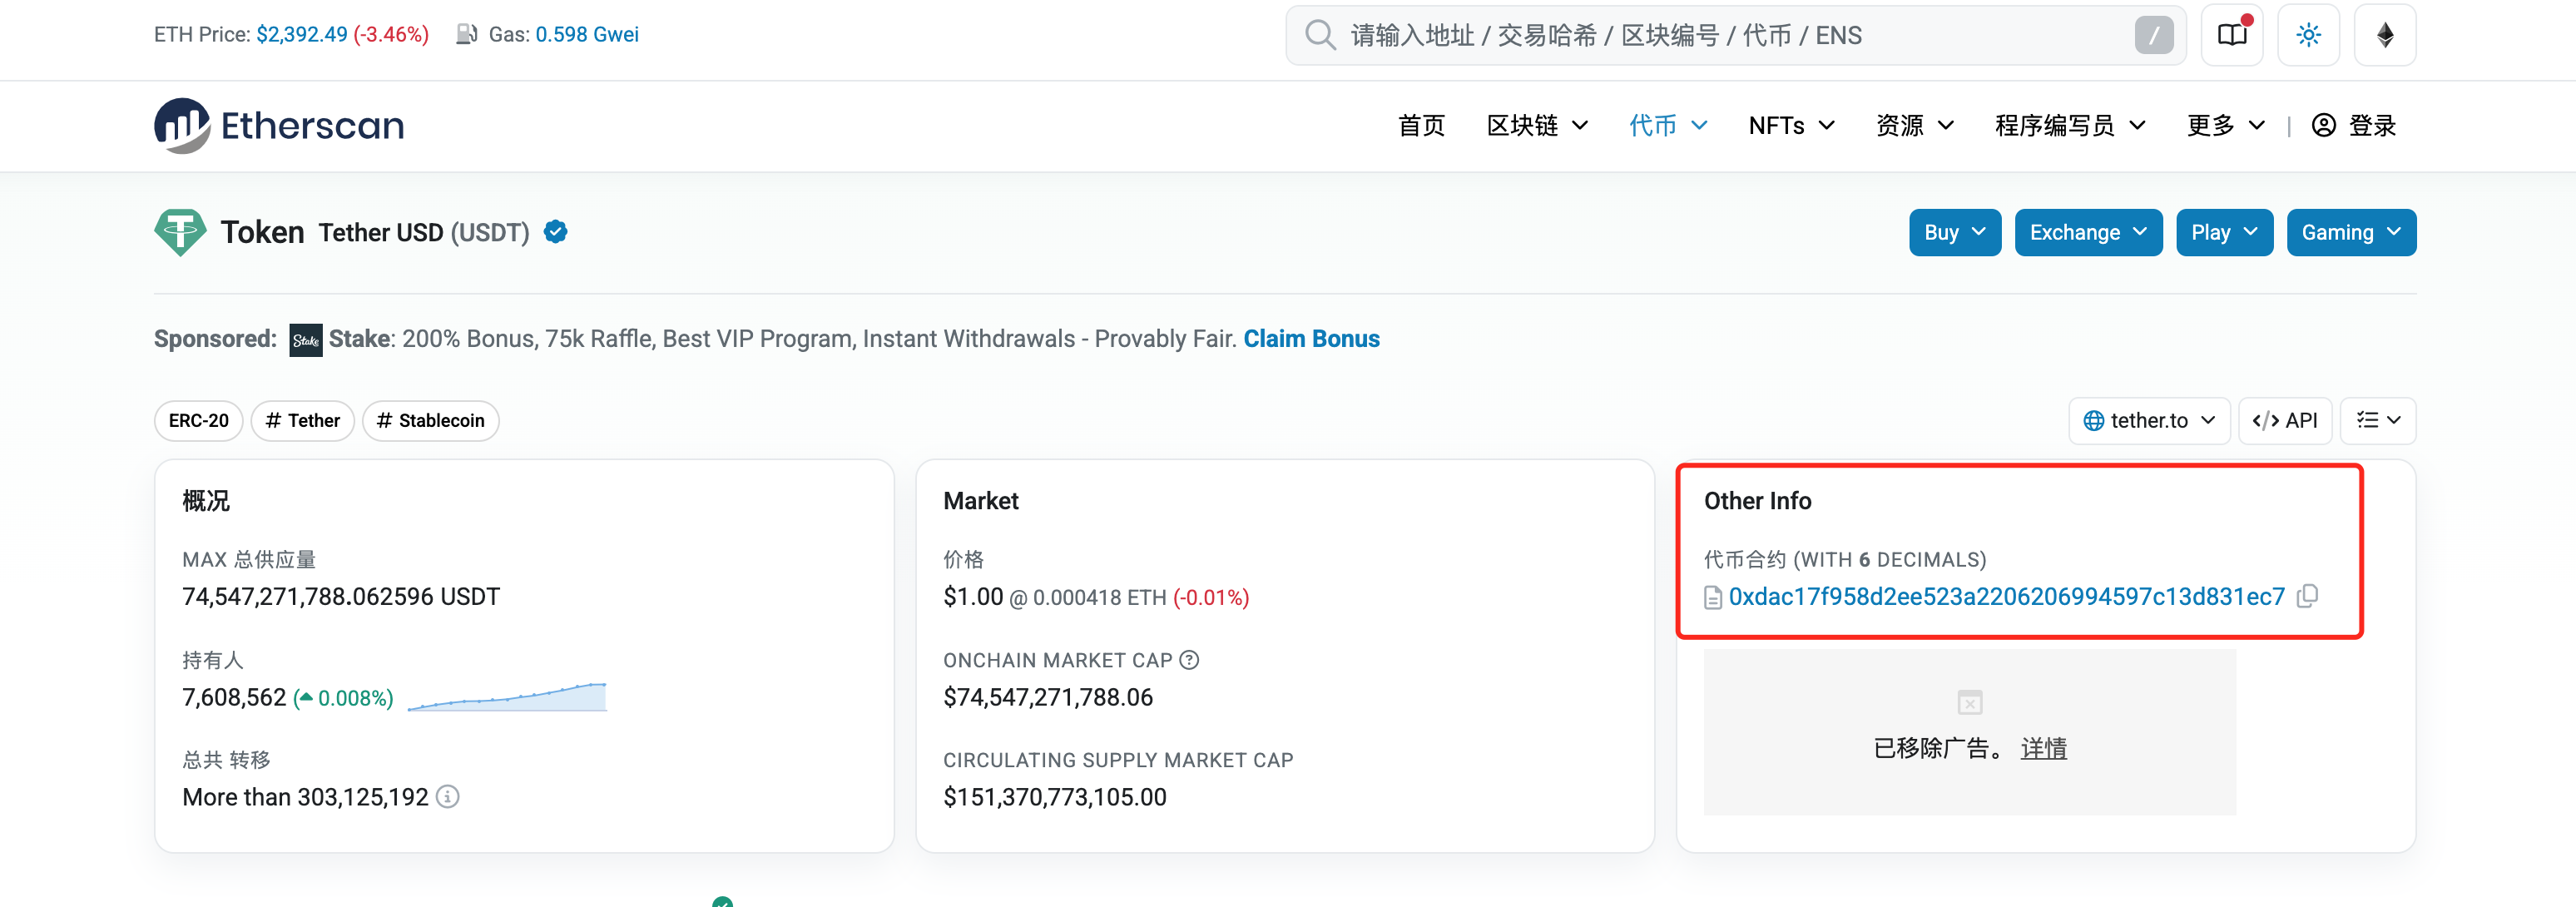Open the book reader icon button
Viewport: 2576px width, 907px height.
pos(2232,35)
